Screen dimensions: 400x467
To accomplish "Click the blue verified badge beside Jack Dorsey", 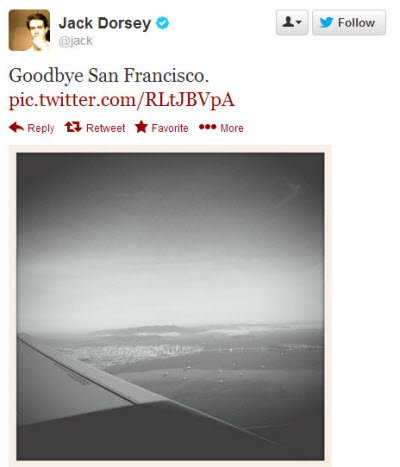I will [162, 23].
